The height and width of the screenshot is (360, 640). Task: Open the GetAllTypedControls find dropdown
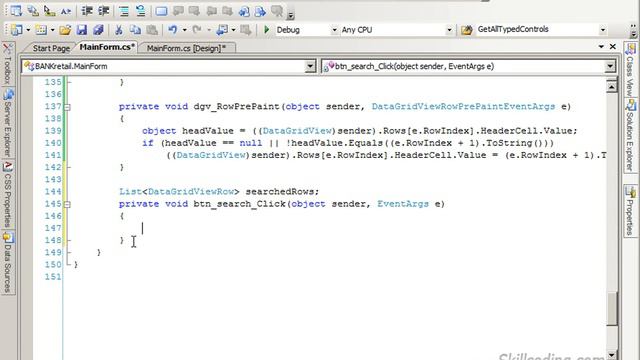coord(602,30)
